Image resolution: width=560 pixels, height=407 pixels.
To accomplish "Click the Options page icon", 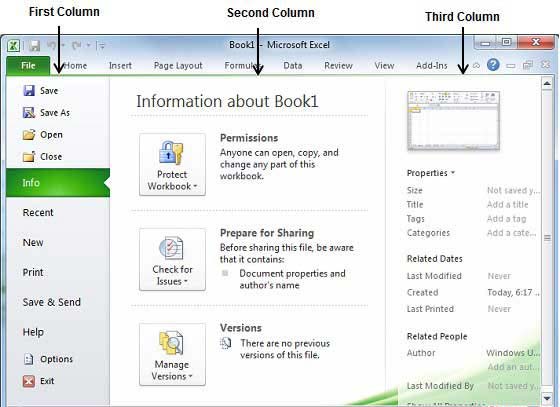I will point(29,359).
